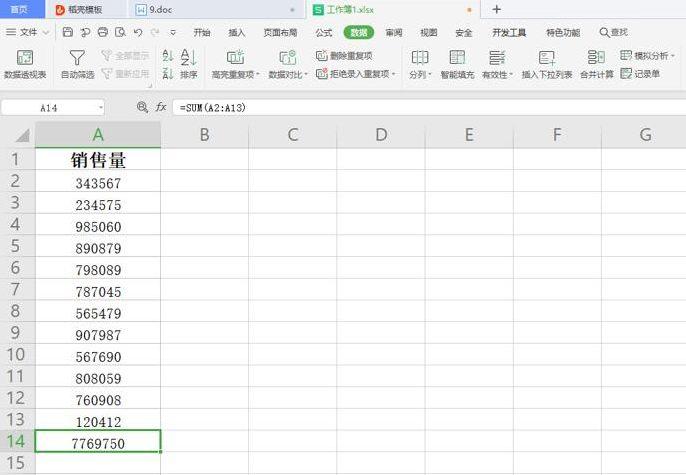Select the 销售量 header cell
Screen dimensions: 686x475
pos(98,159)
